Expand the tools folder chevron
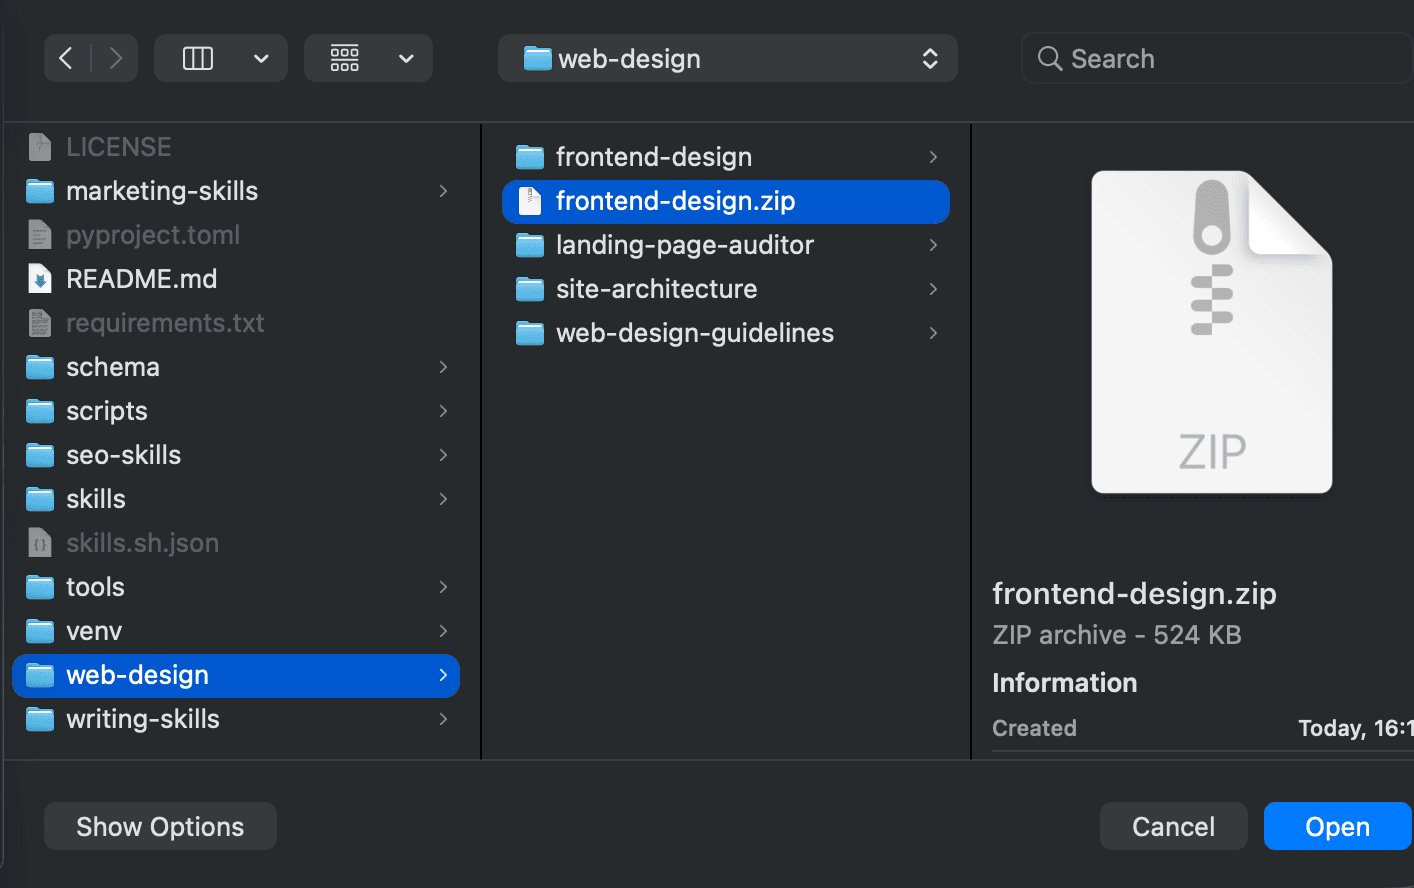The height and width of the screenshot is (888, 1414). 443,587
